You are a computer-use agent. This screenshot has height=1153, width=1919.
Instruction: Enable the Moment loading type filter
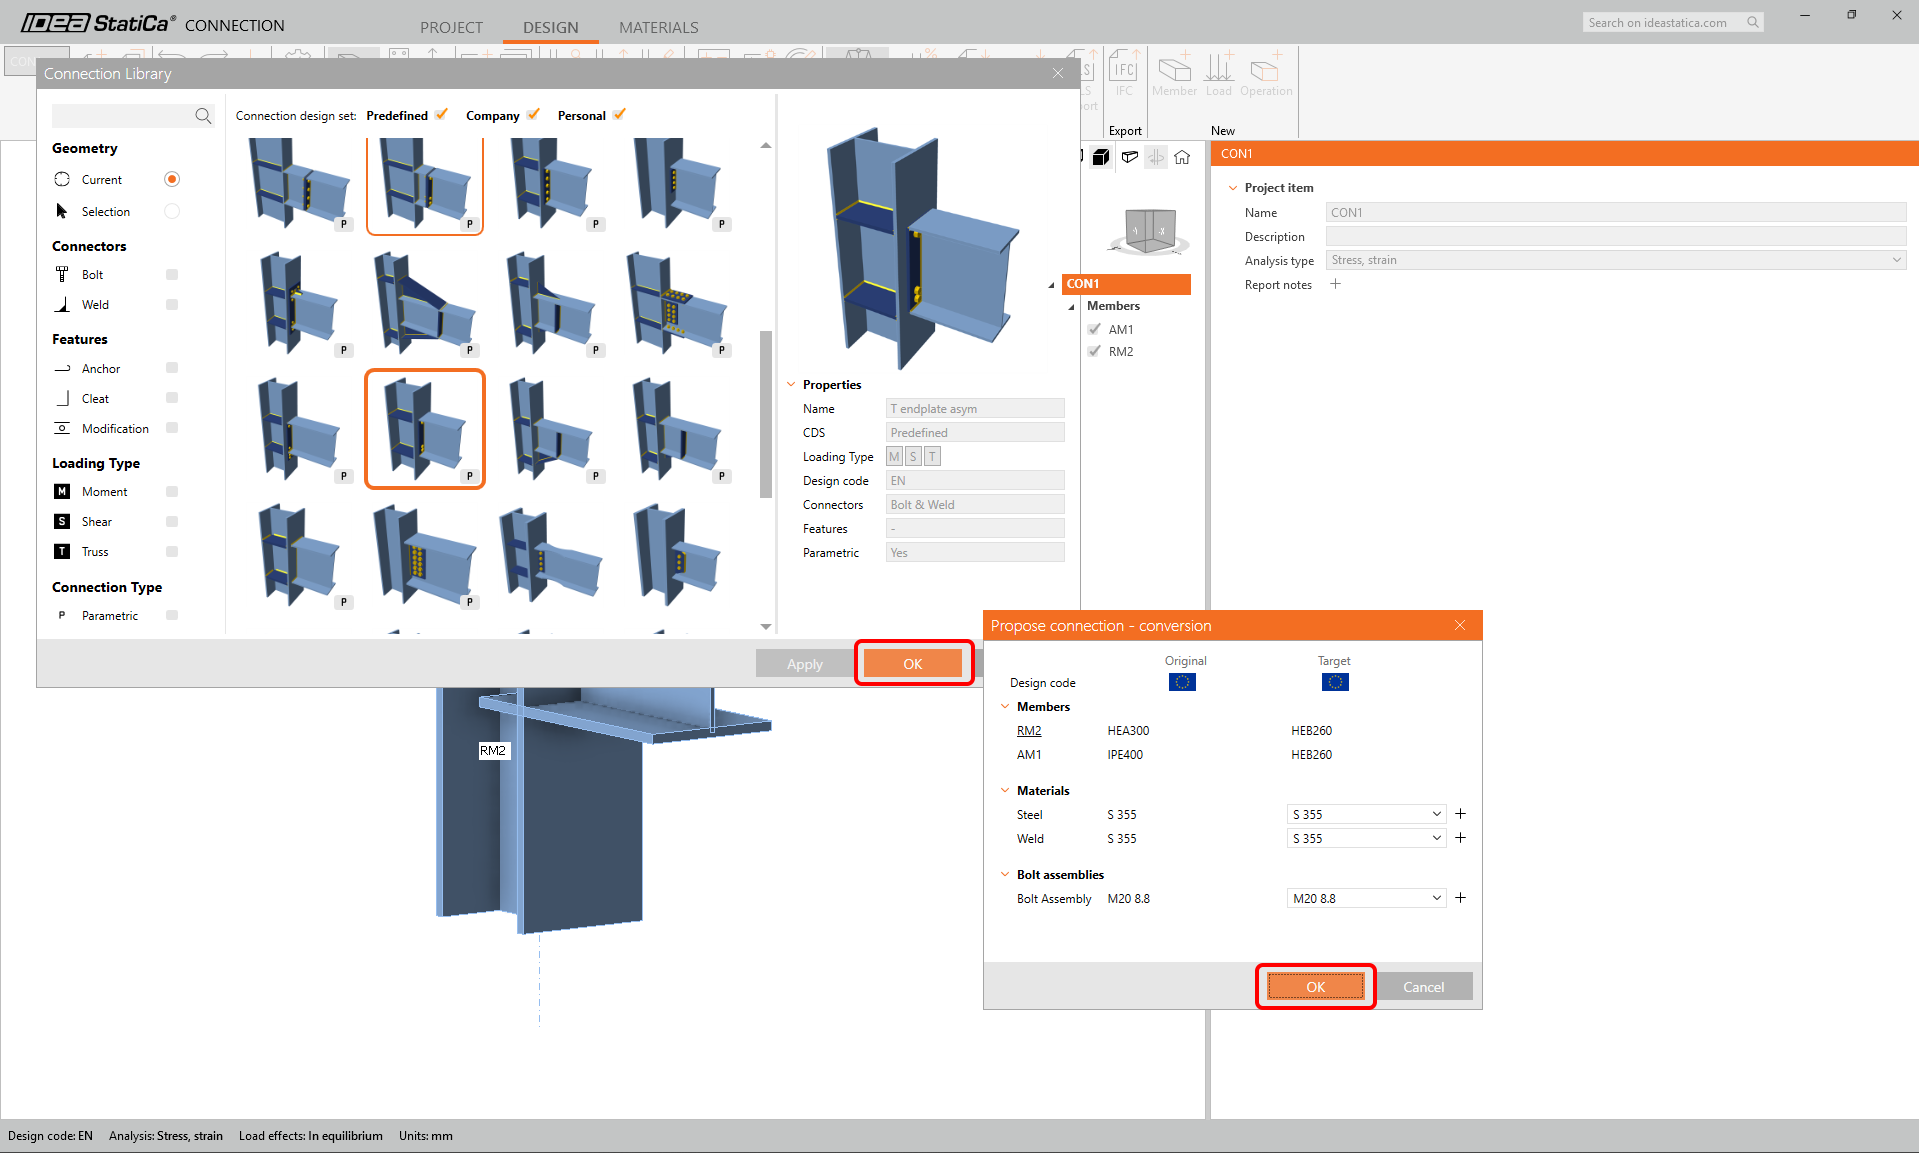pyautogui.click(x=172, y=492)
